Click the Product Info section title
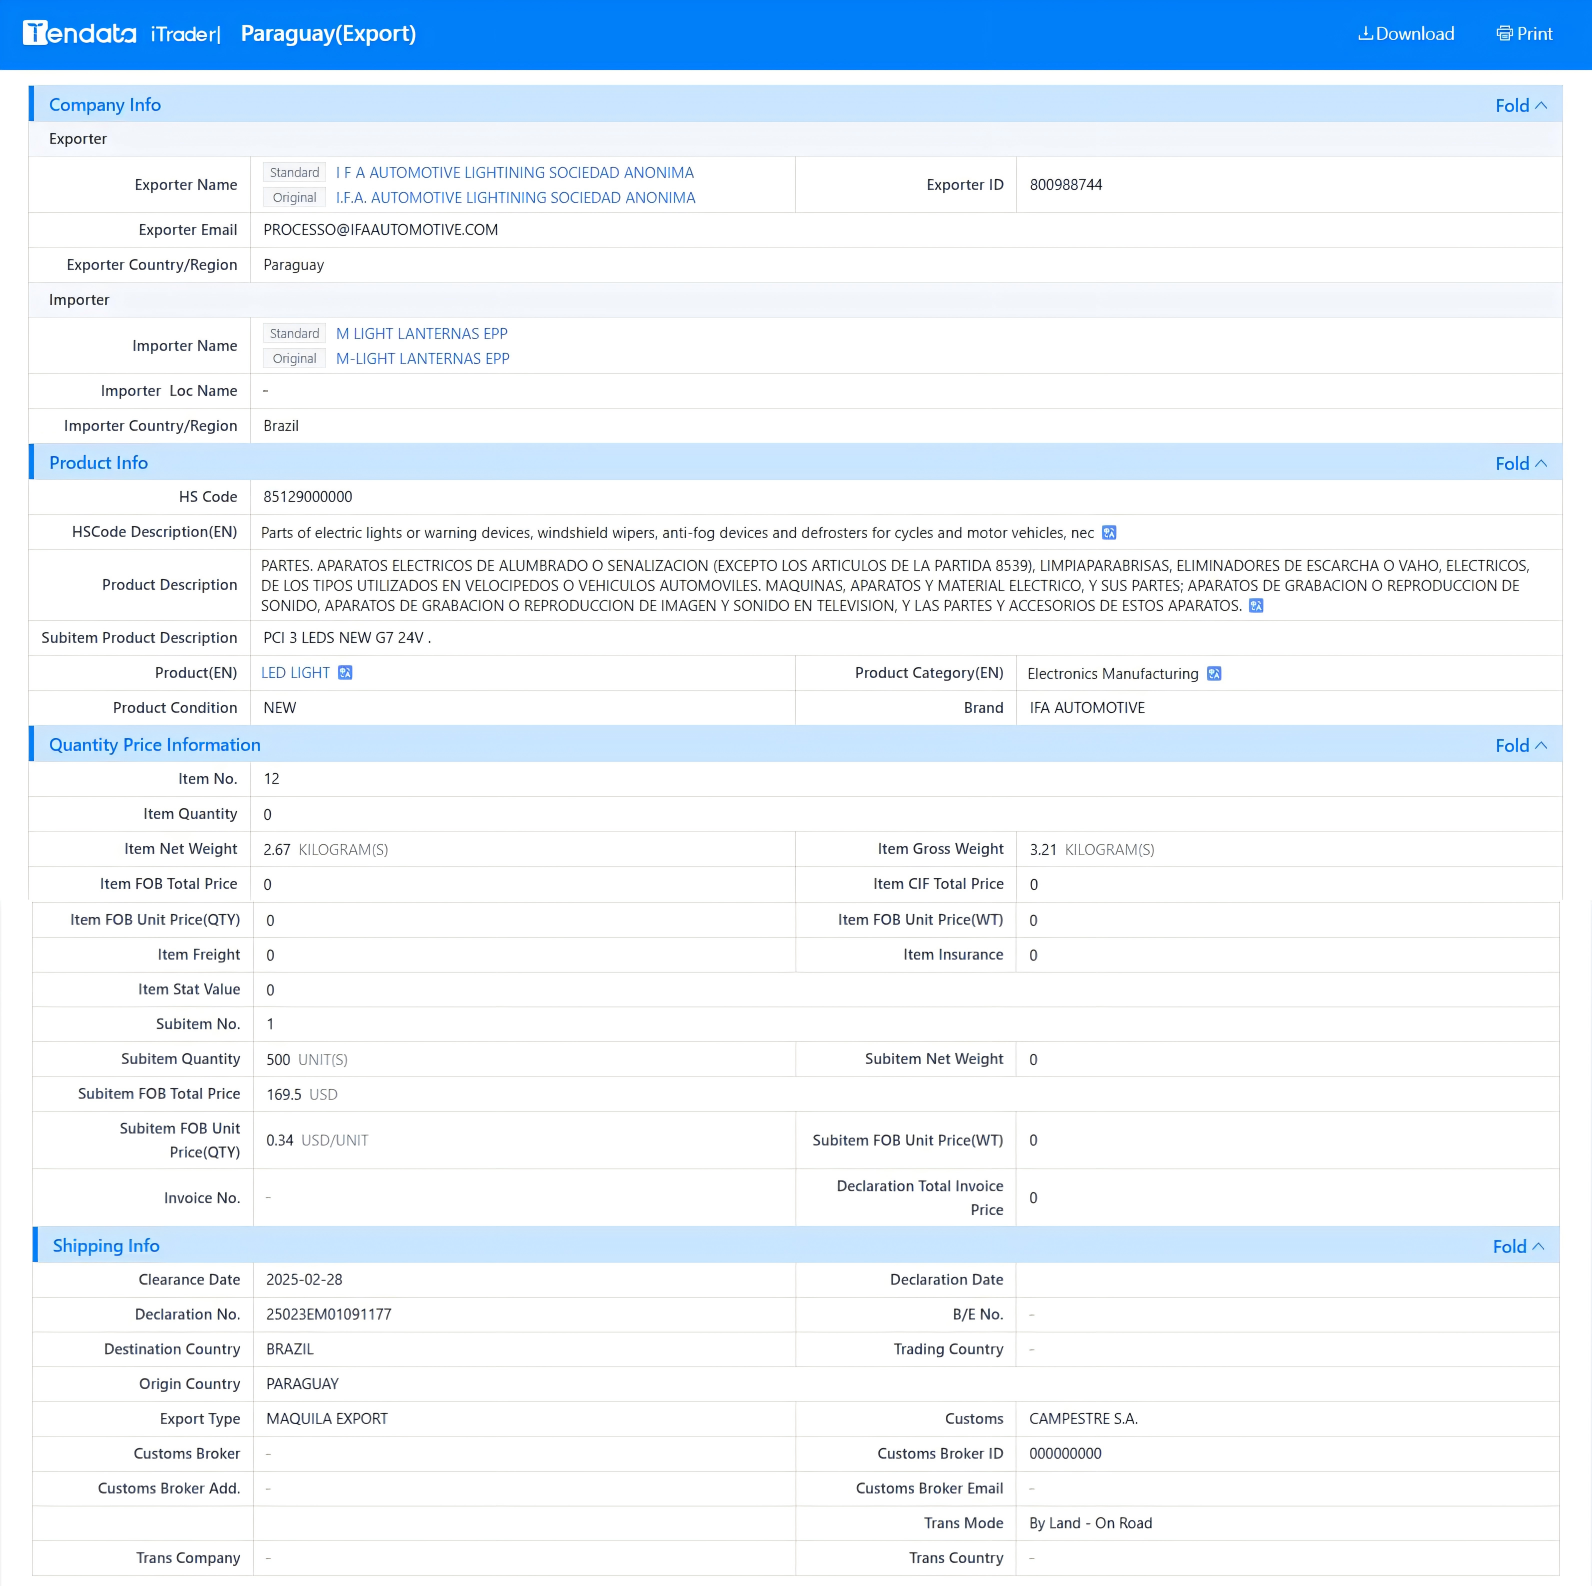This screenshot has height=1586, width=1592. 98,463
